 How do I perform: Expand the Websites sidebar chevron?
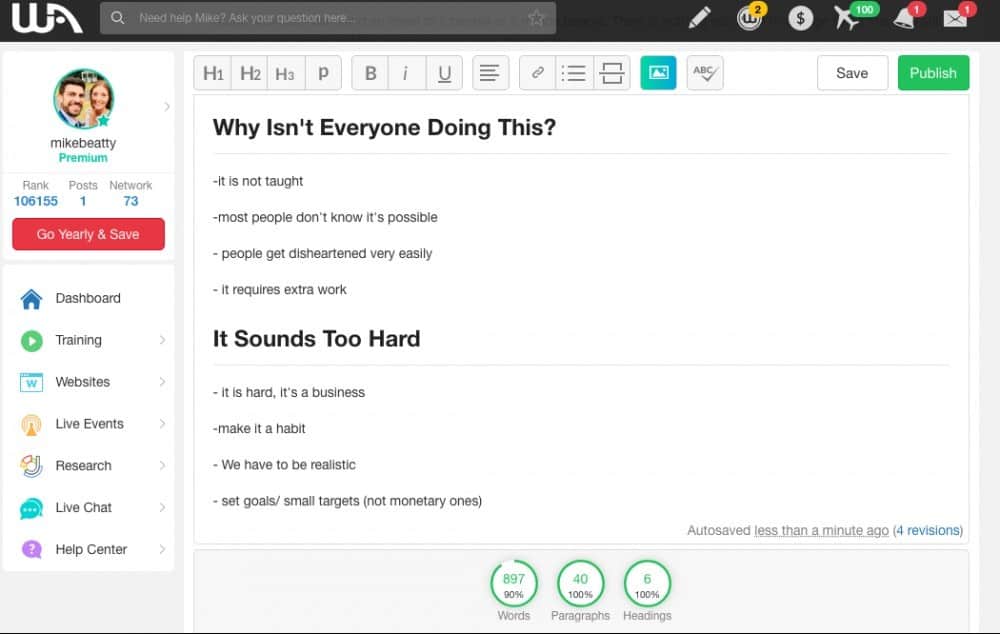(x=162, y=382)
